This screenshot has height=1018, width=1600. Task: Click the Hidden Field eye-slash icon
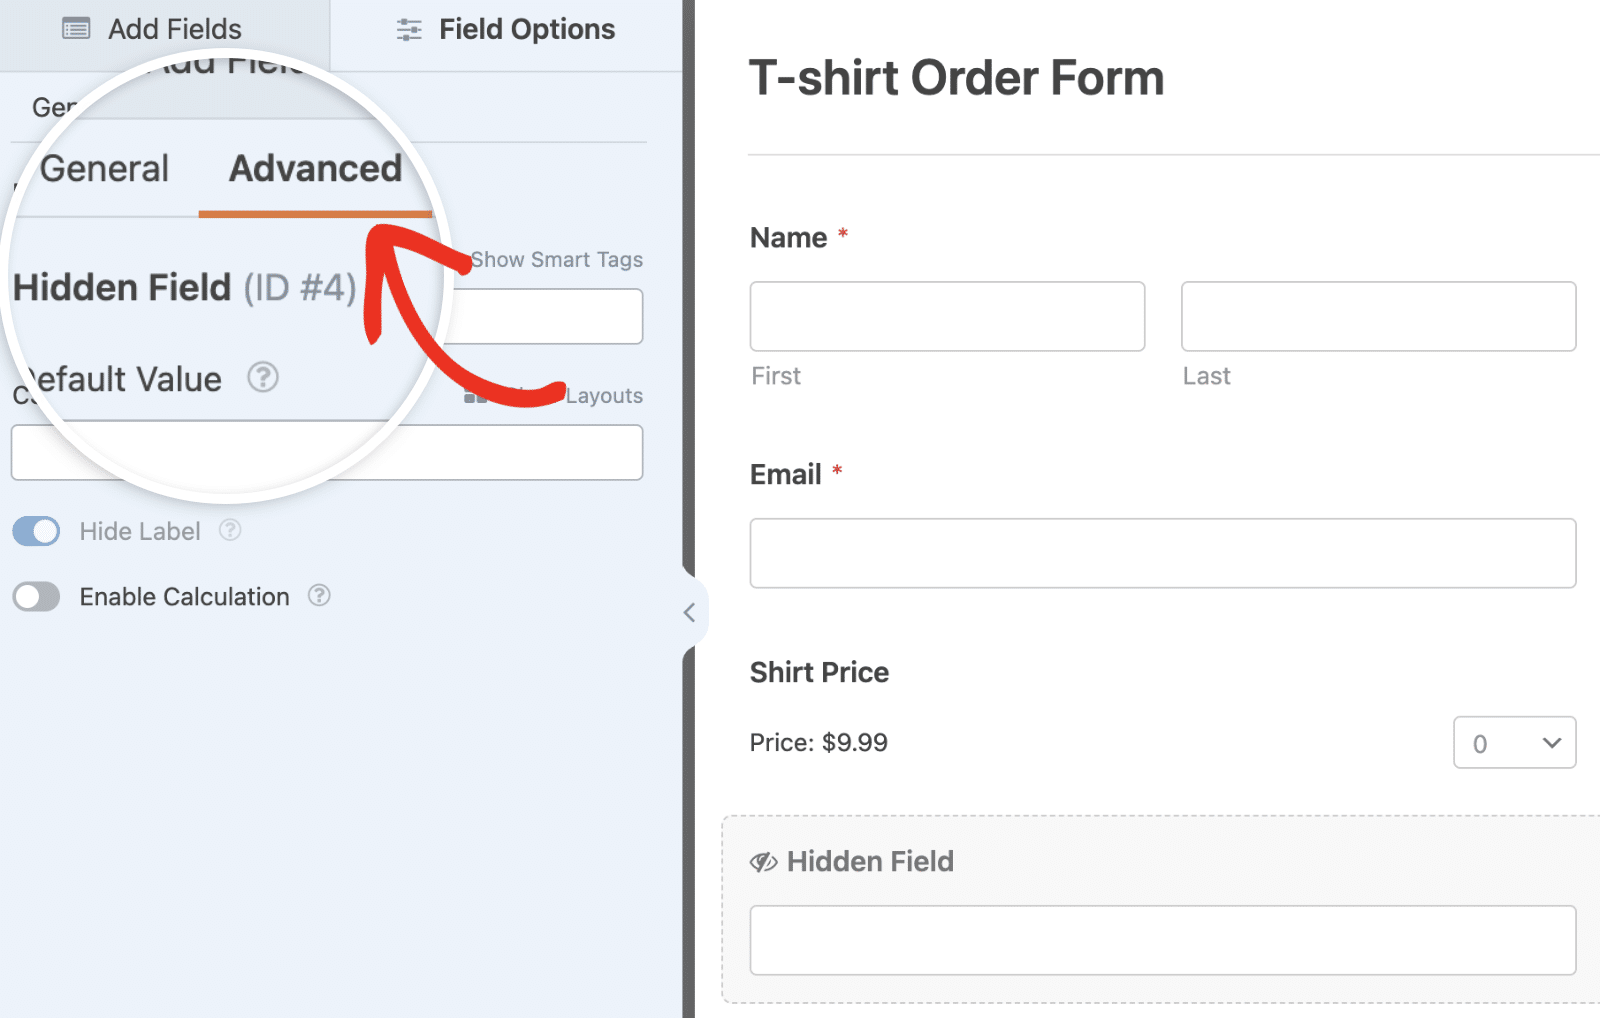click(764, 862)
